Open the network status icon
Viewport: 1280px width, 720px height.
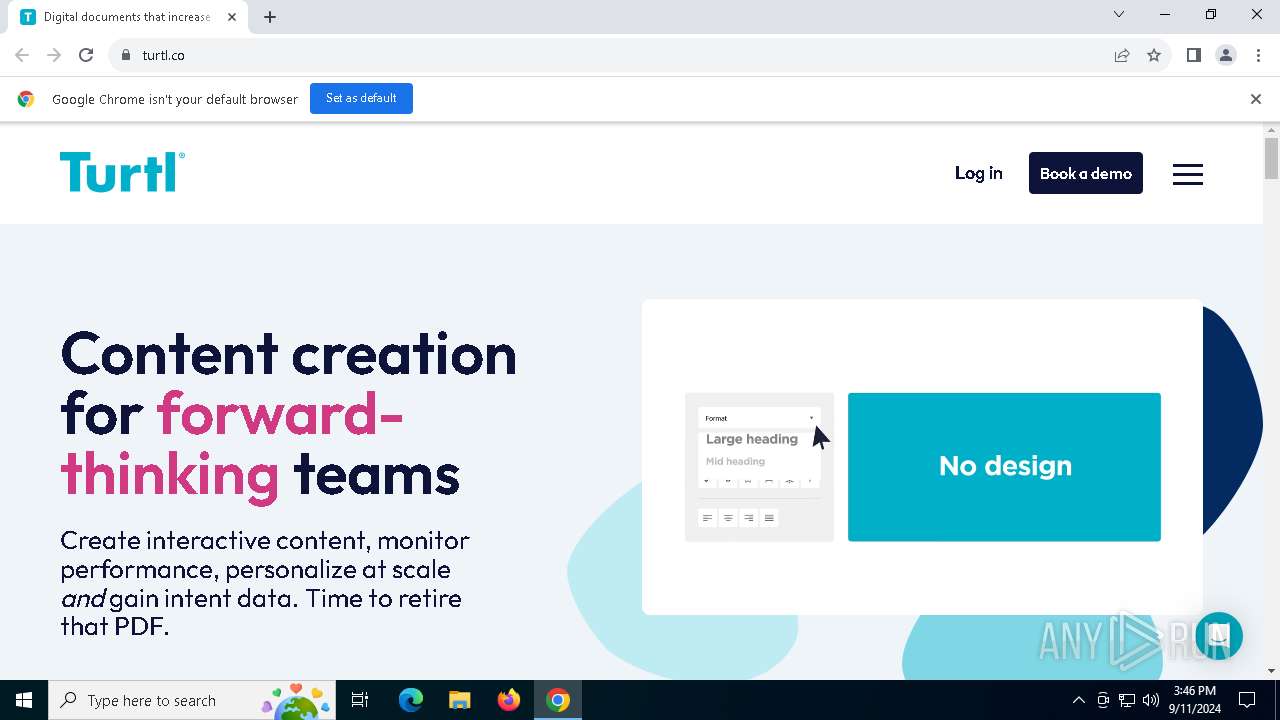point(1127,700)
